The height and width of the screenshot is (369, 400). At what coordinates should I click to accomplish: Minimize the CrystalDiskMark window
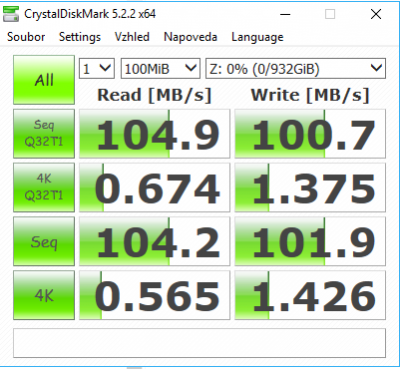(285, 14)
